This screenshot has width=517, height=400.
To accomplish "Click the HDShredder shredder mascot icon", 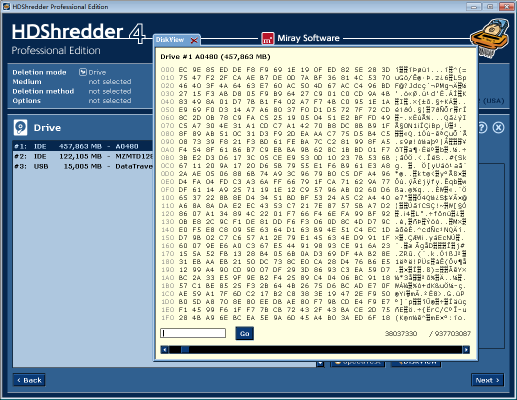I will (490, 38).
